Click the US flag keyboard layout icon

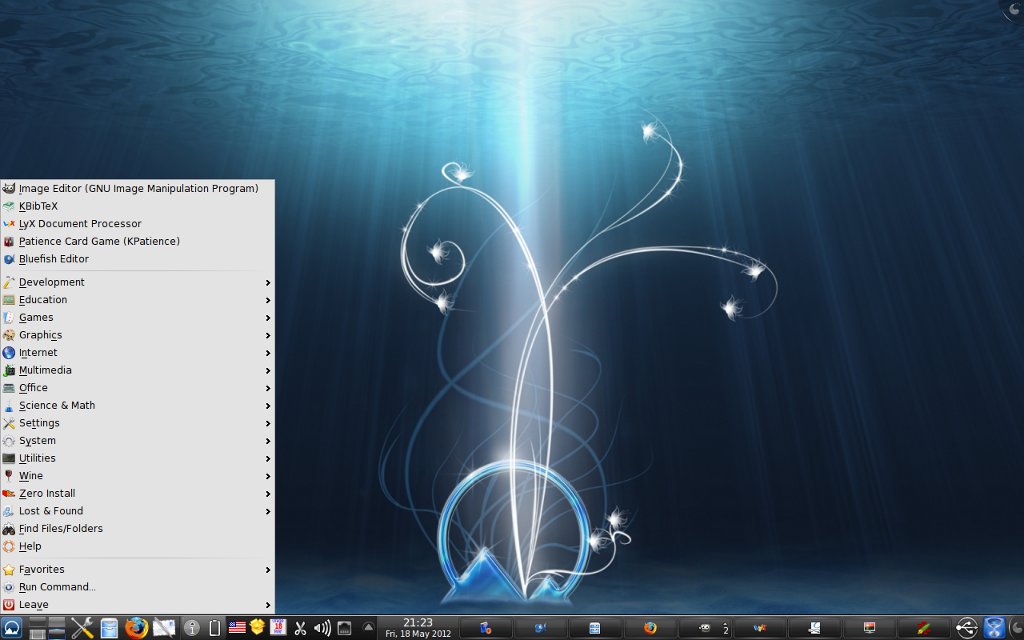(237, 628)
